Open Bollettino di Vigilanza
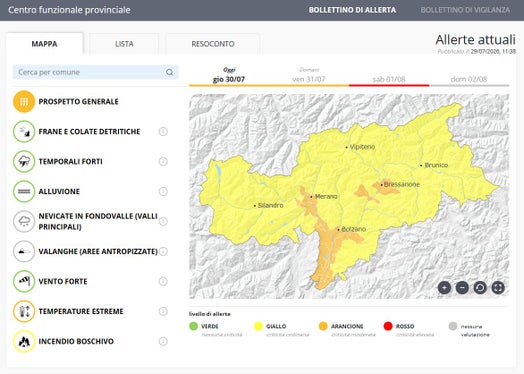 [x=465, y=10]
